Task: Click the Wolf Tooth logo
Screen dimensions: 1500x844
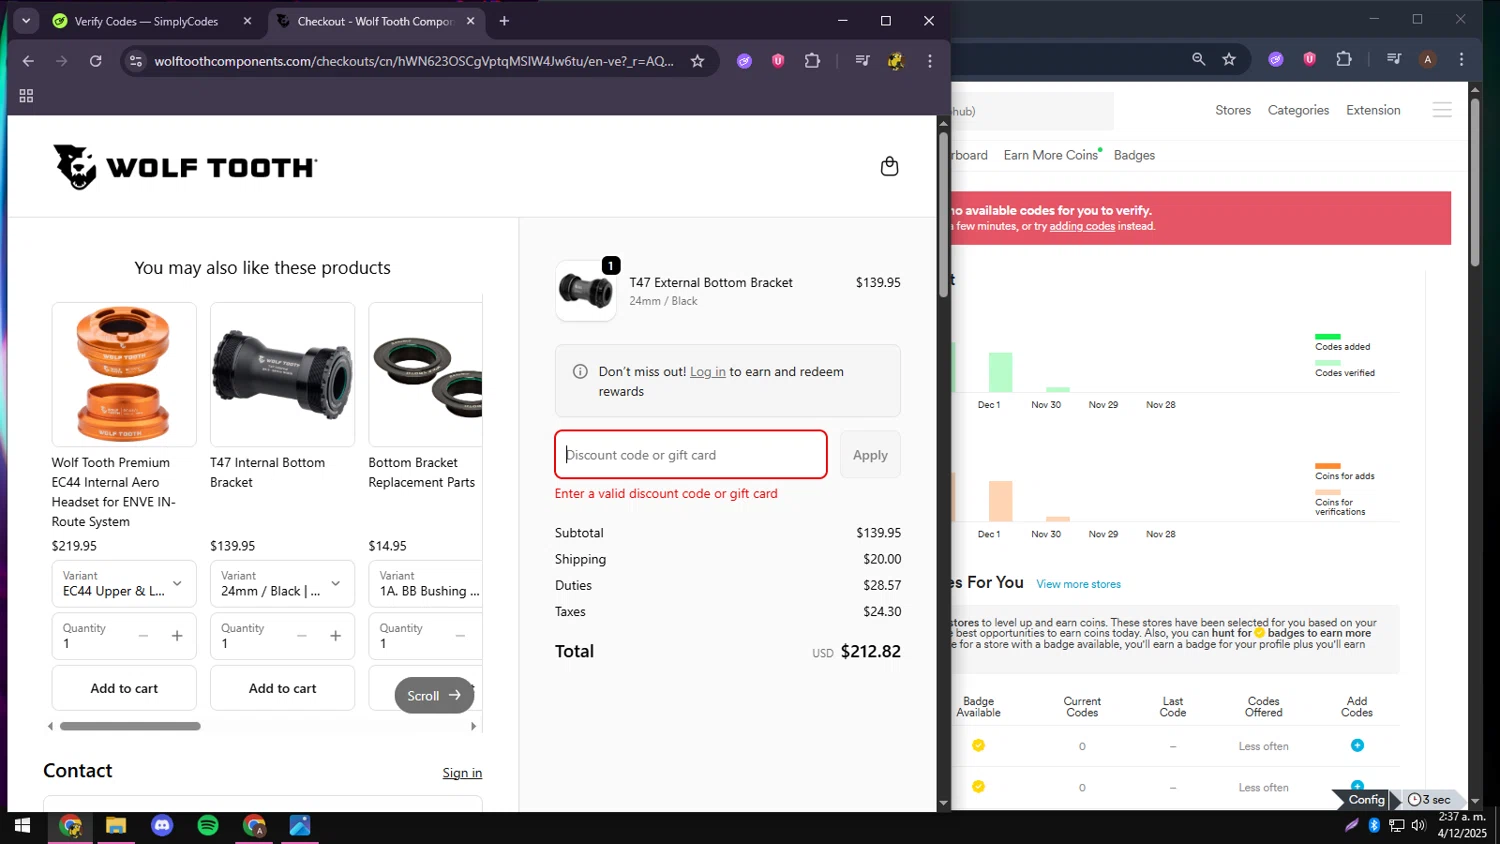Action: [x=185, y=167]
